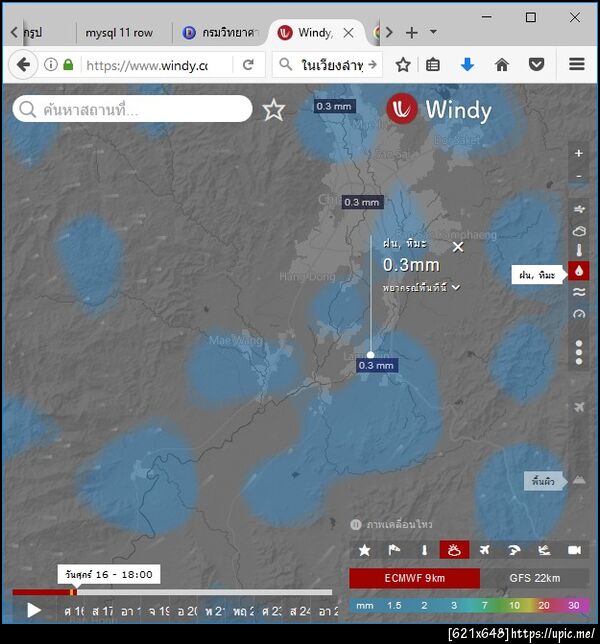Show windsock wind stations
The image size is (600, 644).
pos(394,550)
